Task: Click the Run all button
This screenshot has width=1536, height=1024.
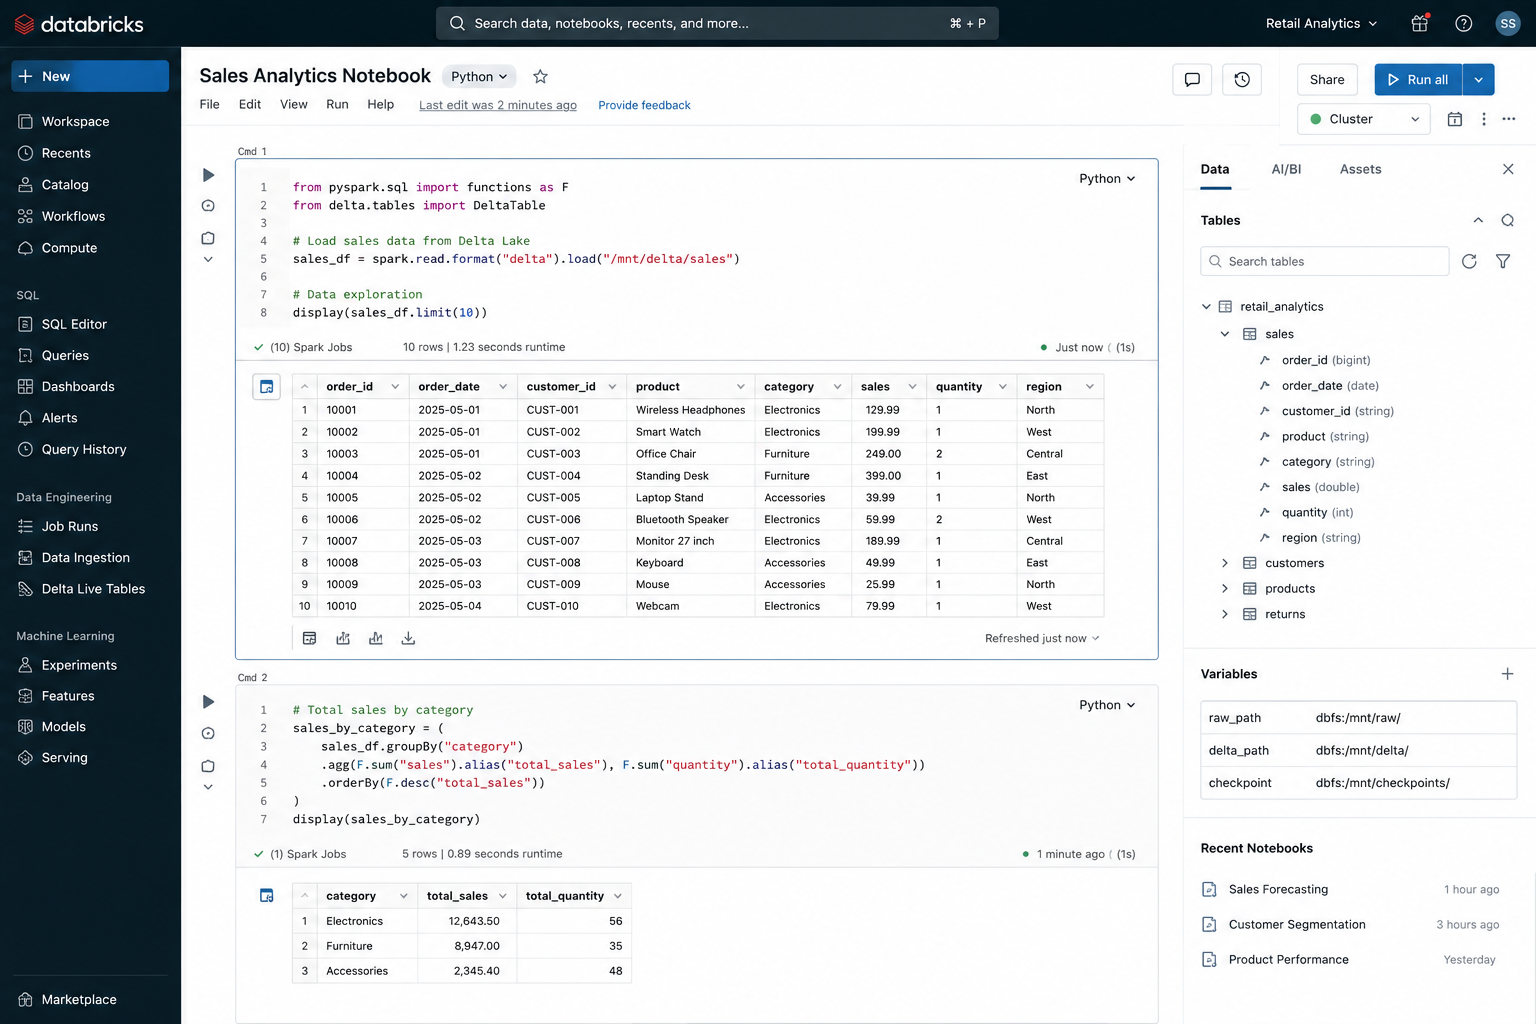Action: (x=1418, y=80)
